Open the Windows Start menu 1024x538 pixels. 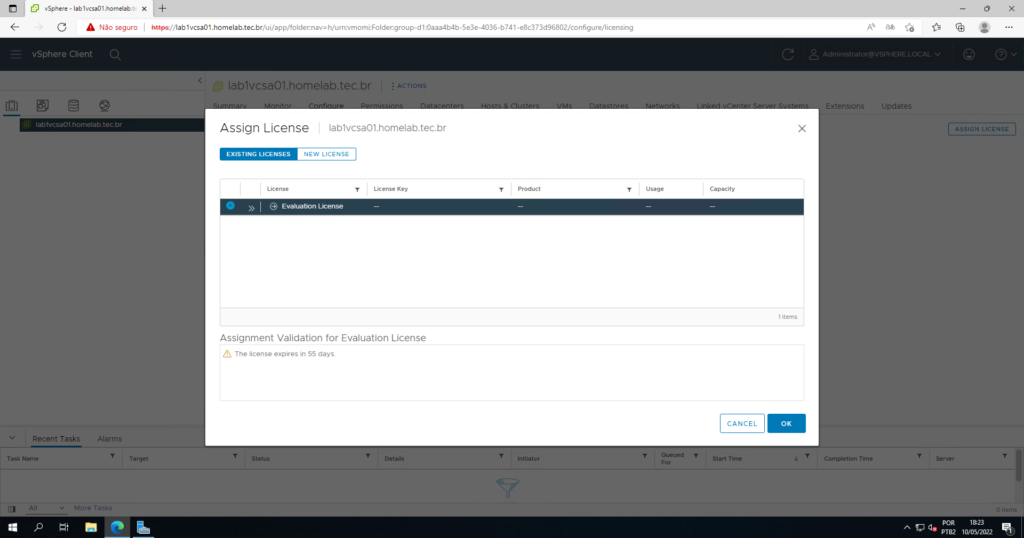[12, 528]
